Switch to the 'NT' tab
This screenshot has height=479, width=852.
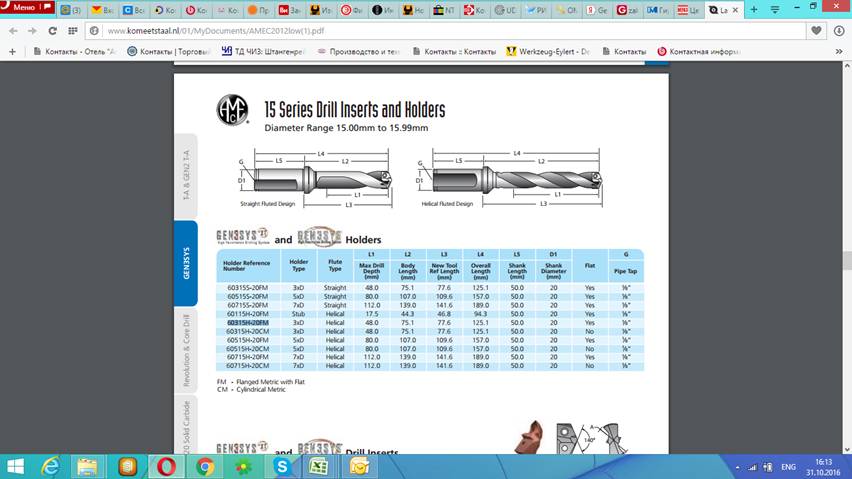click(x=444, y=10)
